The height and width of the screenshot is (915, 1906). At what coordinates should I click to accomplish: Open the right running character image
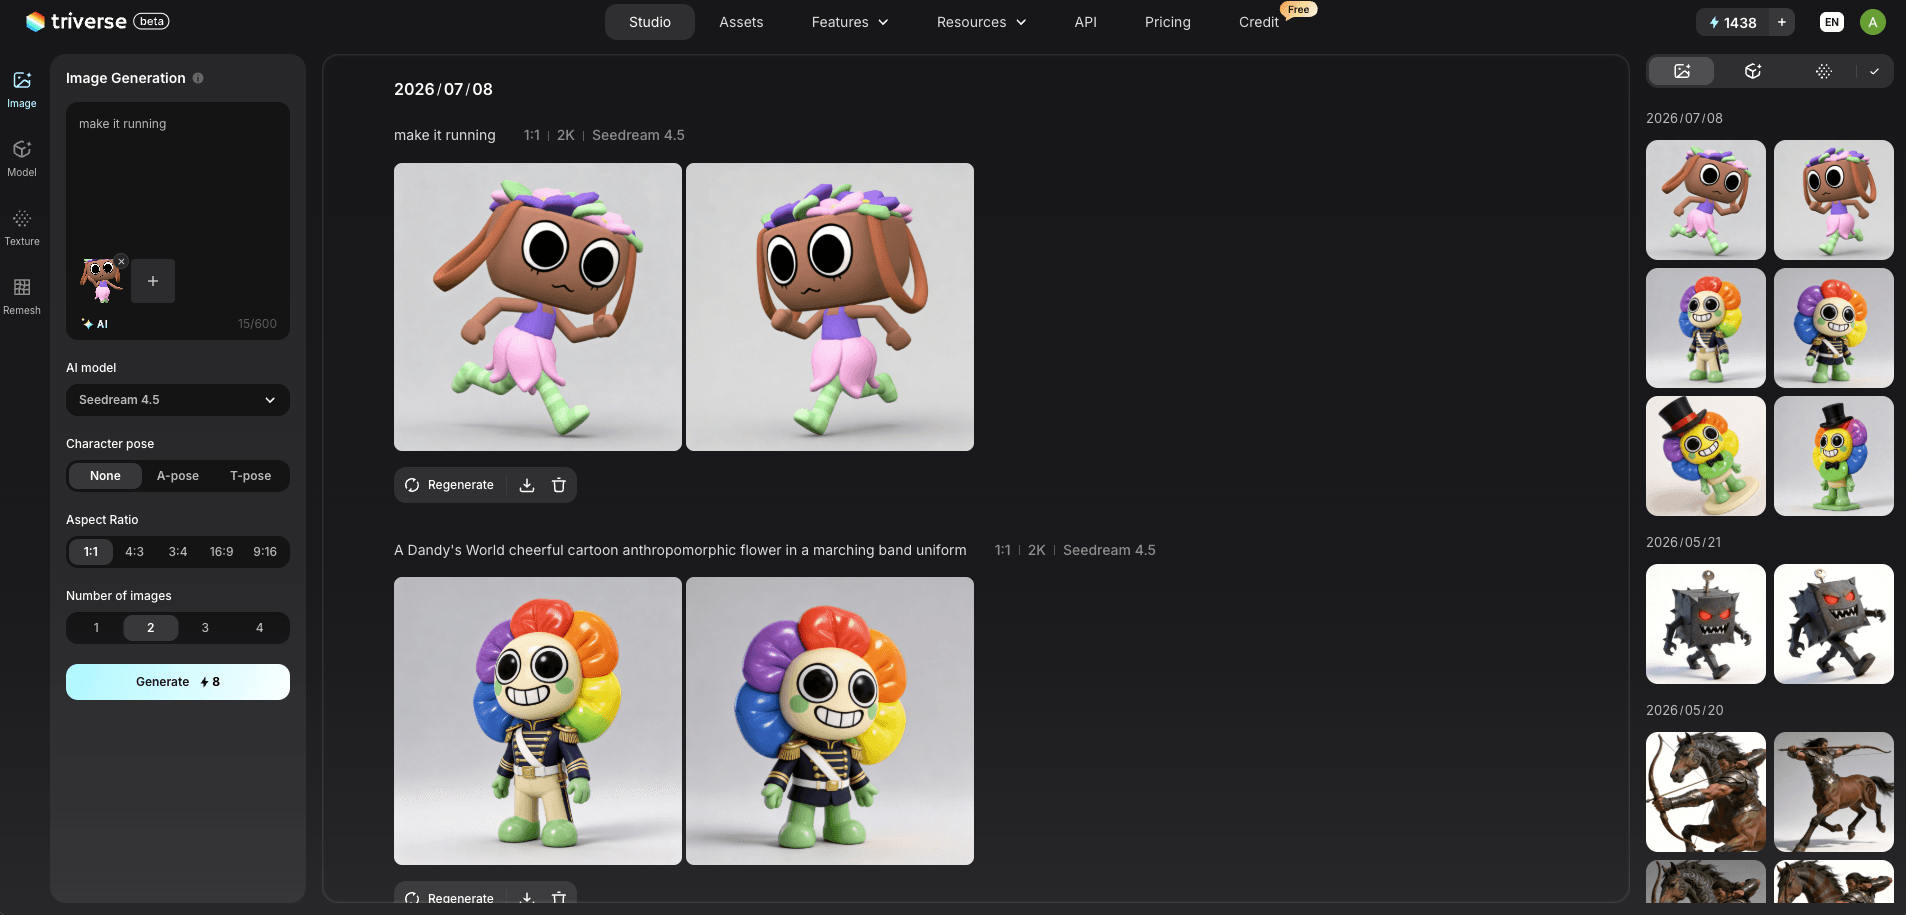tap(830, 307)
